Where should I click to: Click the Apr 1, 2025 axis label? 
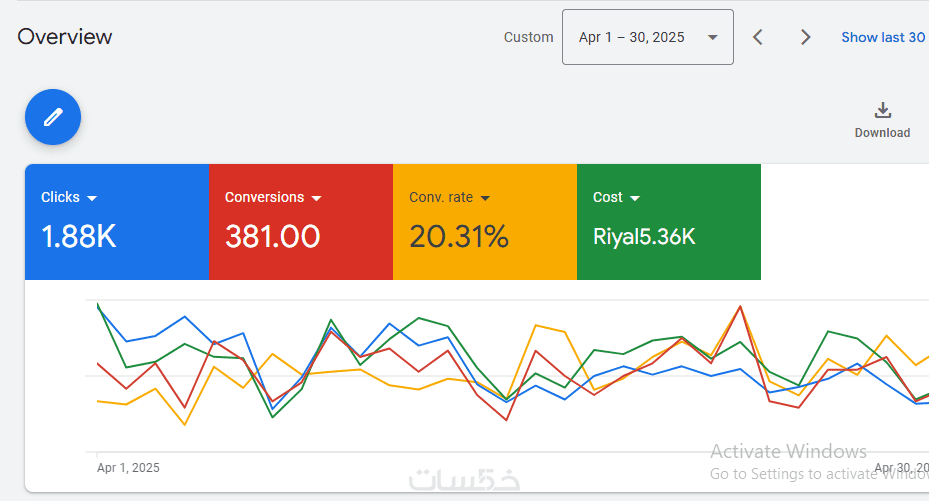(128, 468)
